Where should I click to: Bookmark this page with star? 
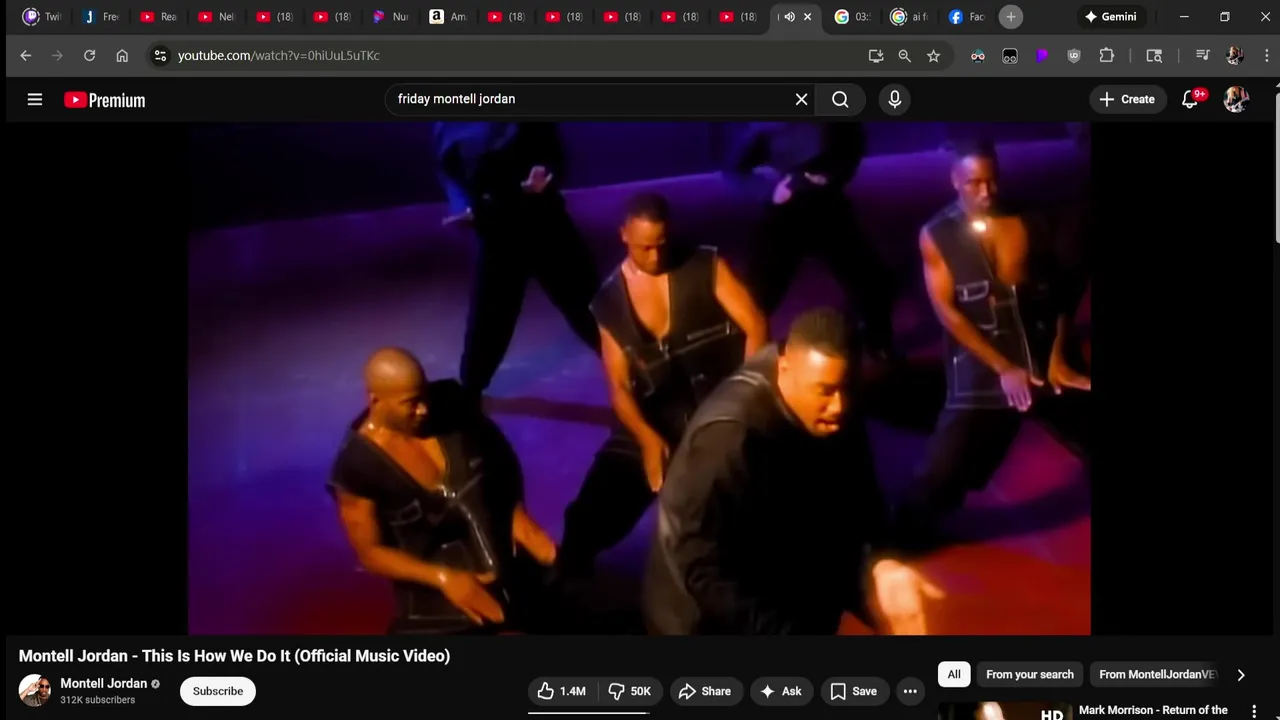pos(934,56)
